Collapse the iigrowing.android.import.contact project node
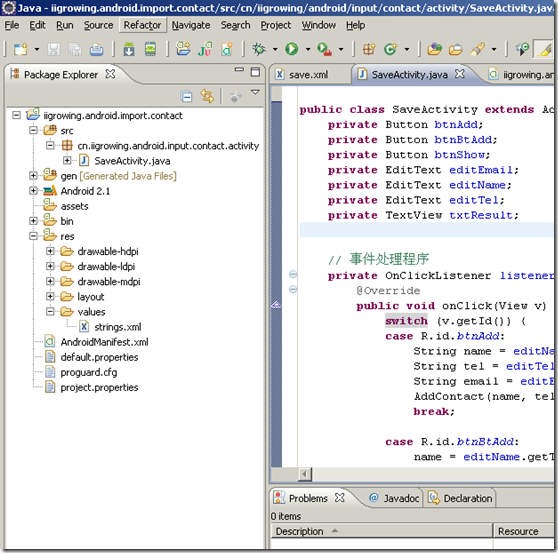 pyautogui.click(x=16, y=115)
